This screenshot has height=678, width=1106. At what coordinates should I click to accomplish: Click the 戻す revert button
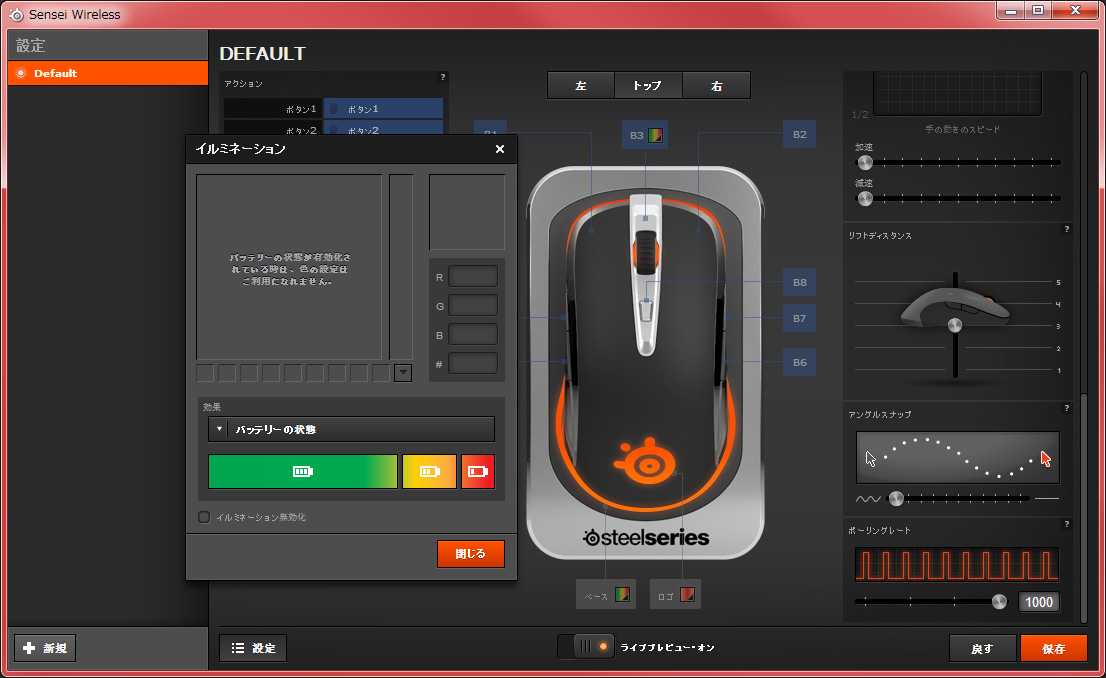click(983, 648)
